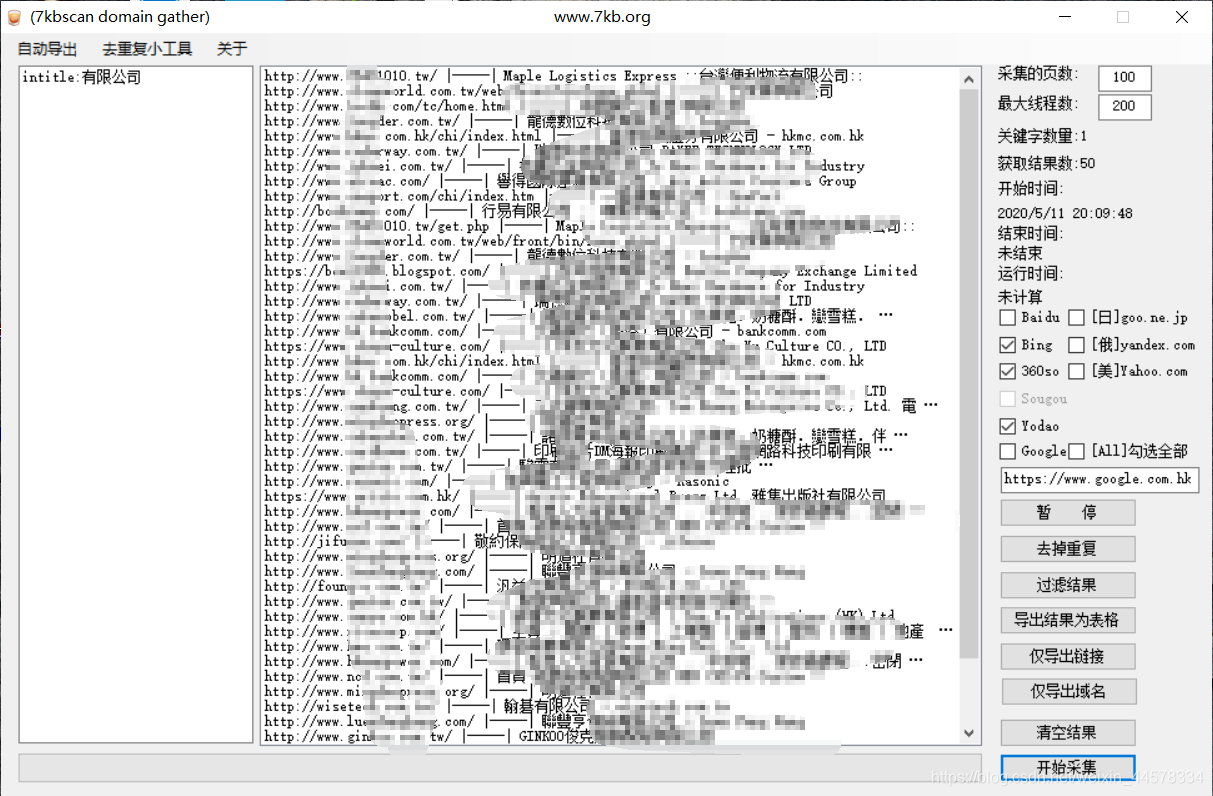Open the 关于 menu

232,49
